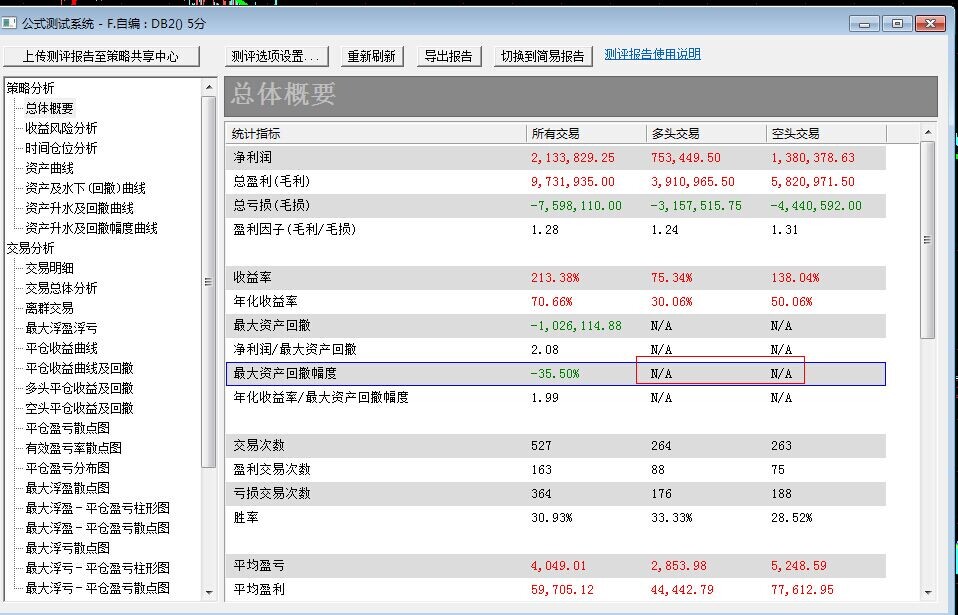Click the tree panel scrollbar thumb
This screenshot has width=958, height=615.
(209, 282)
